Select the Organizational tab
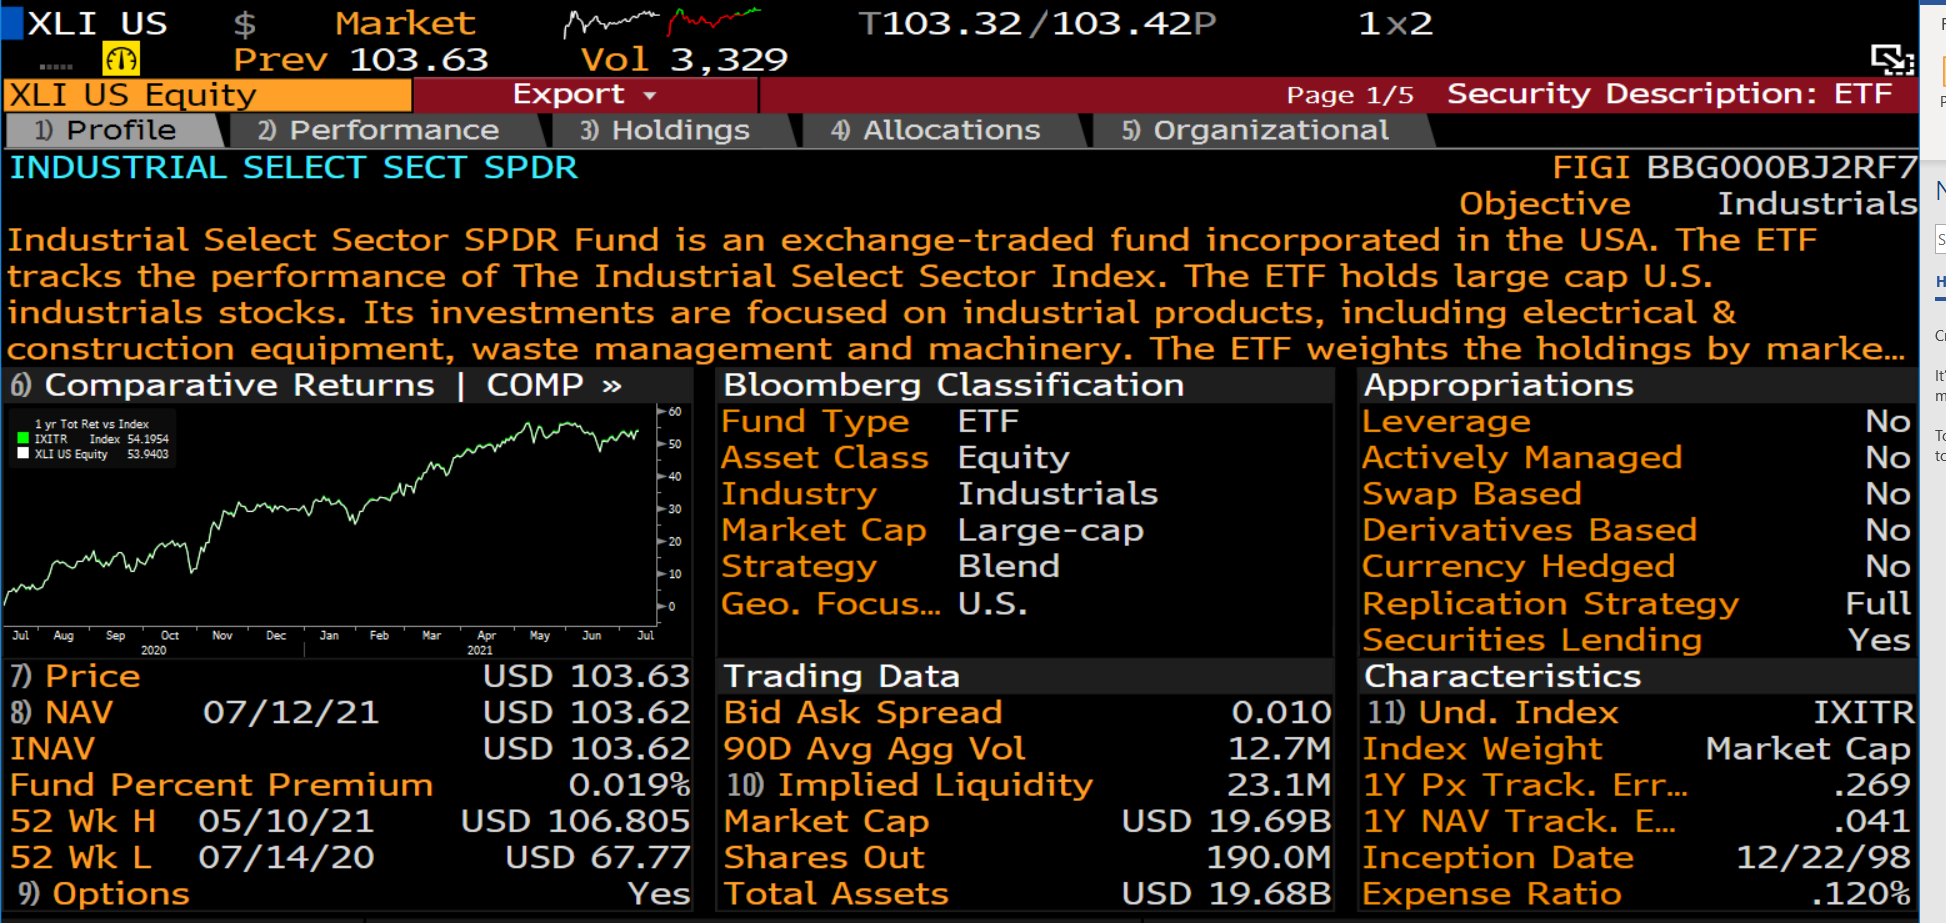The image size is (1946, 923). [x=1256, y=131]
